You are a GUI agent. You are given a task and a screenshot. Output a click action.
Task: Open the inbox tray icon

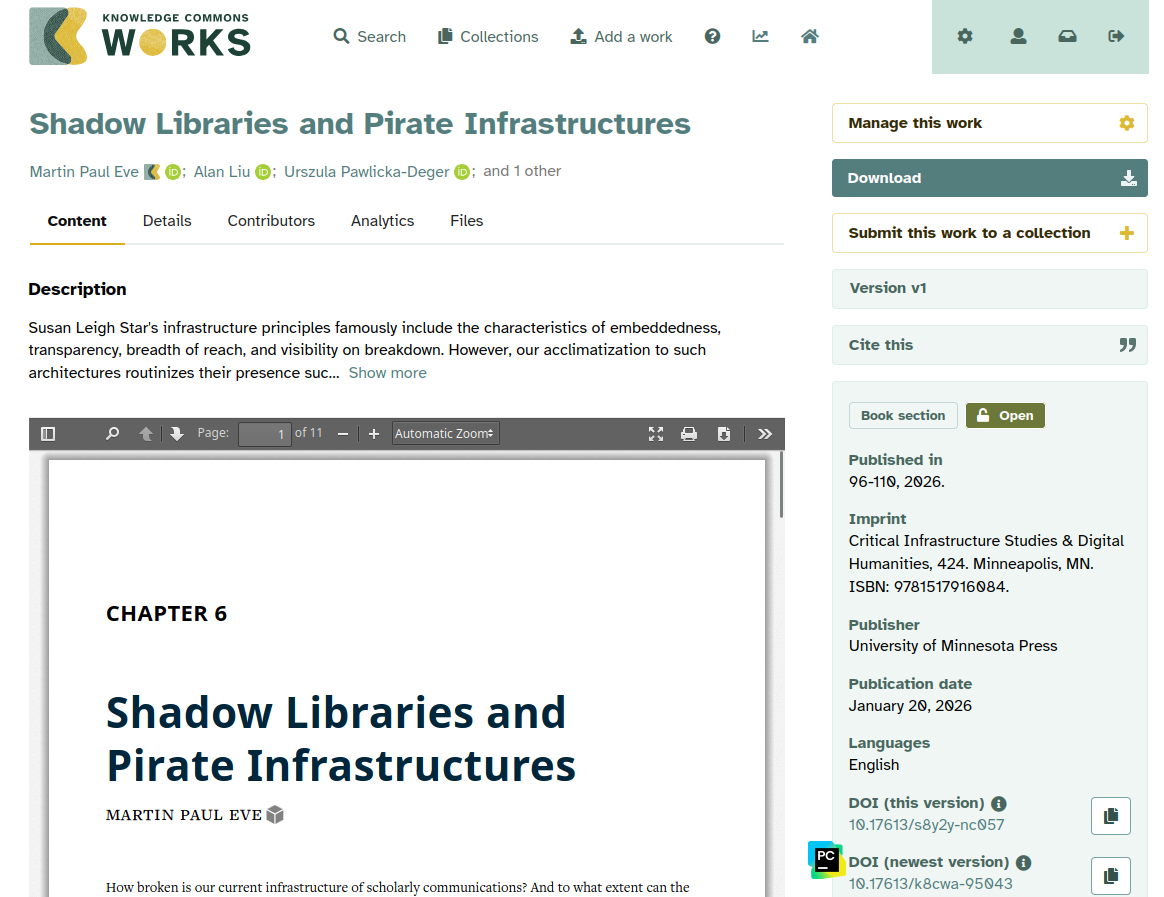[x=1067, y=36]
